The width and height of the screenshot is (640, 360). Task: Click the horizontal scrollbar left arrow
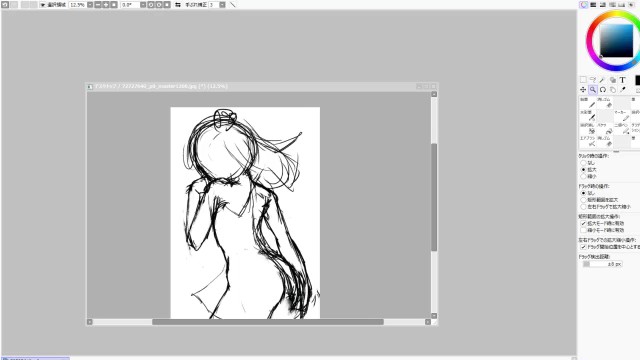tap(90, 322)
